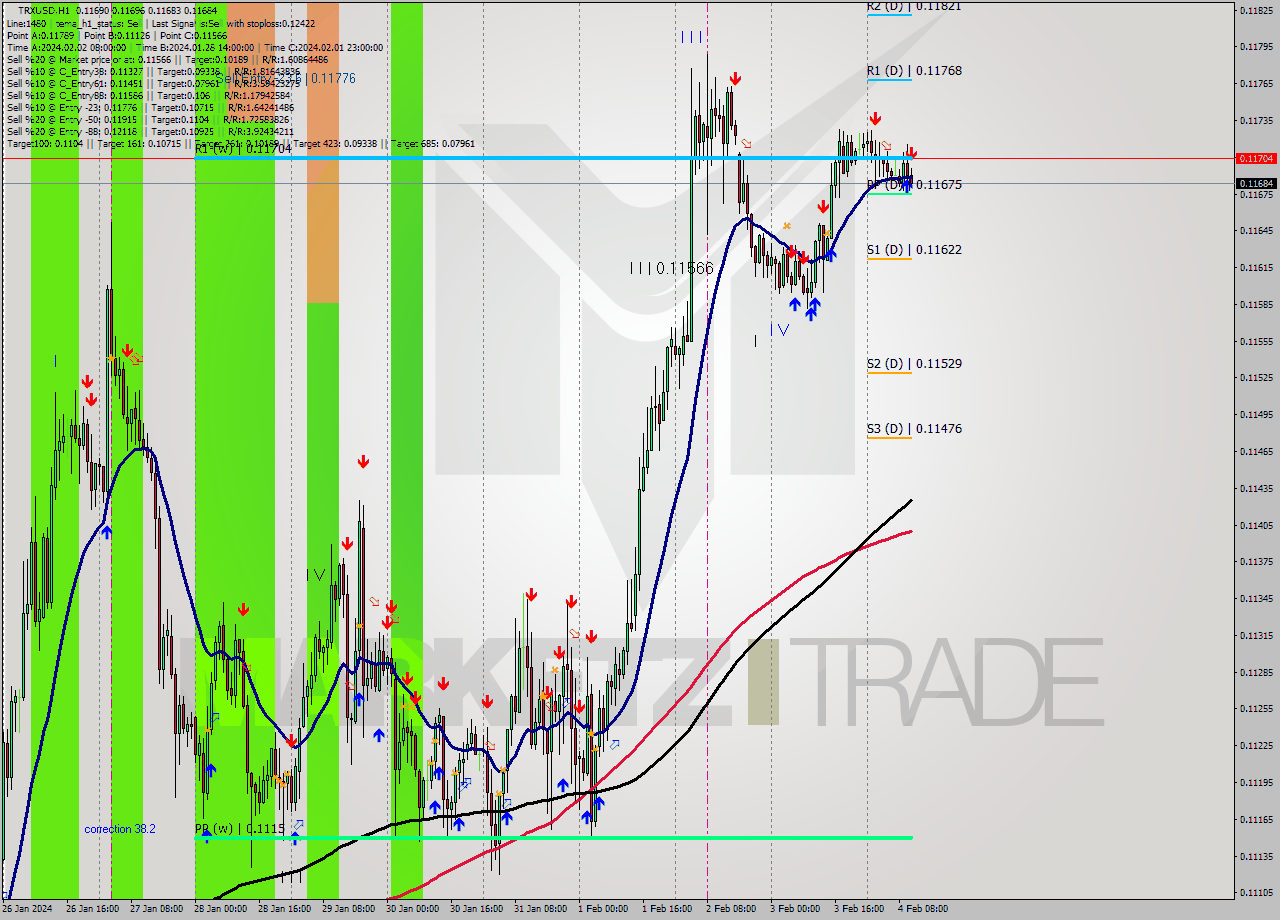This screenshot has height=920, width=1280.
Task: Click the 0.11165 price on the scale
Action: tap(1255, 819)
